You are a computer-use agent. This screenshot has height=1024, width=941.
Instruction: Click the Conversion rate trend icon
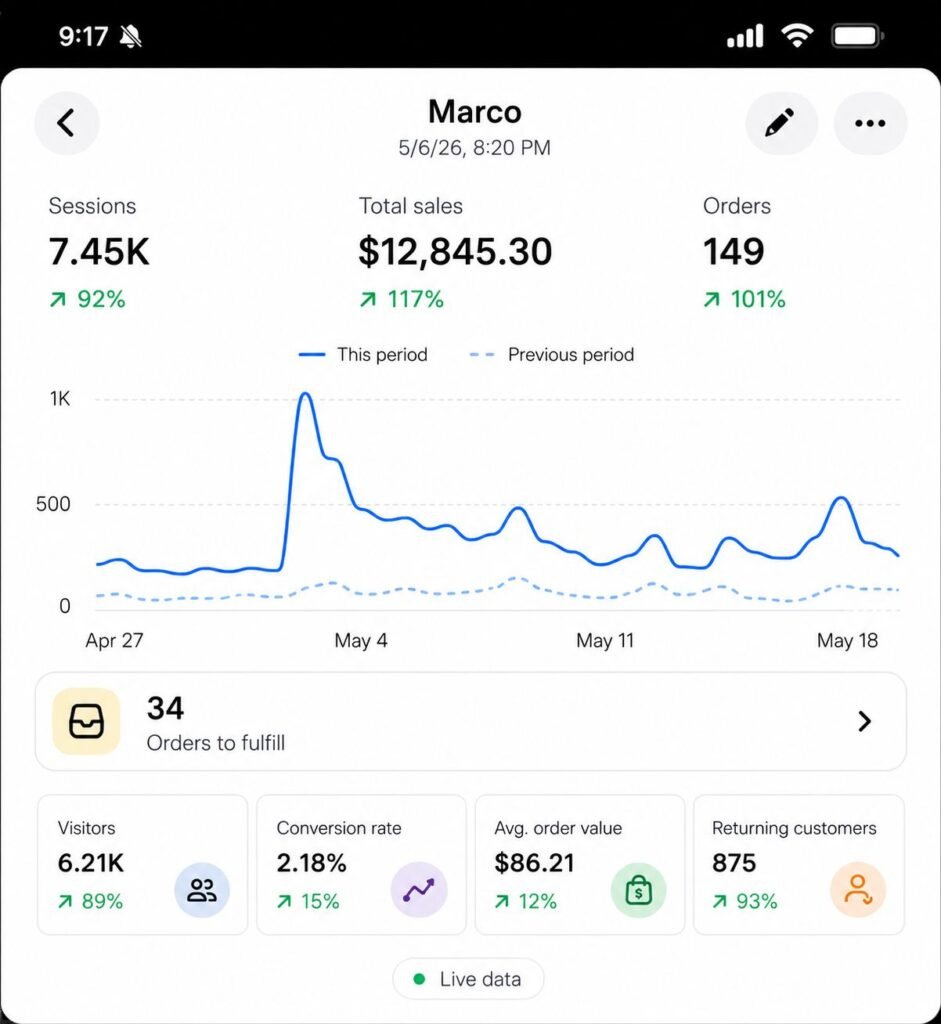click(419, 889)
